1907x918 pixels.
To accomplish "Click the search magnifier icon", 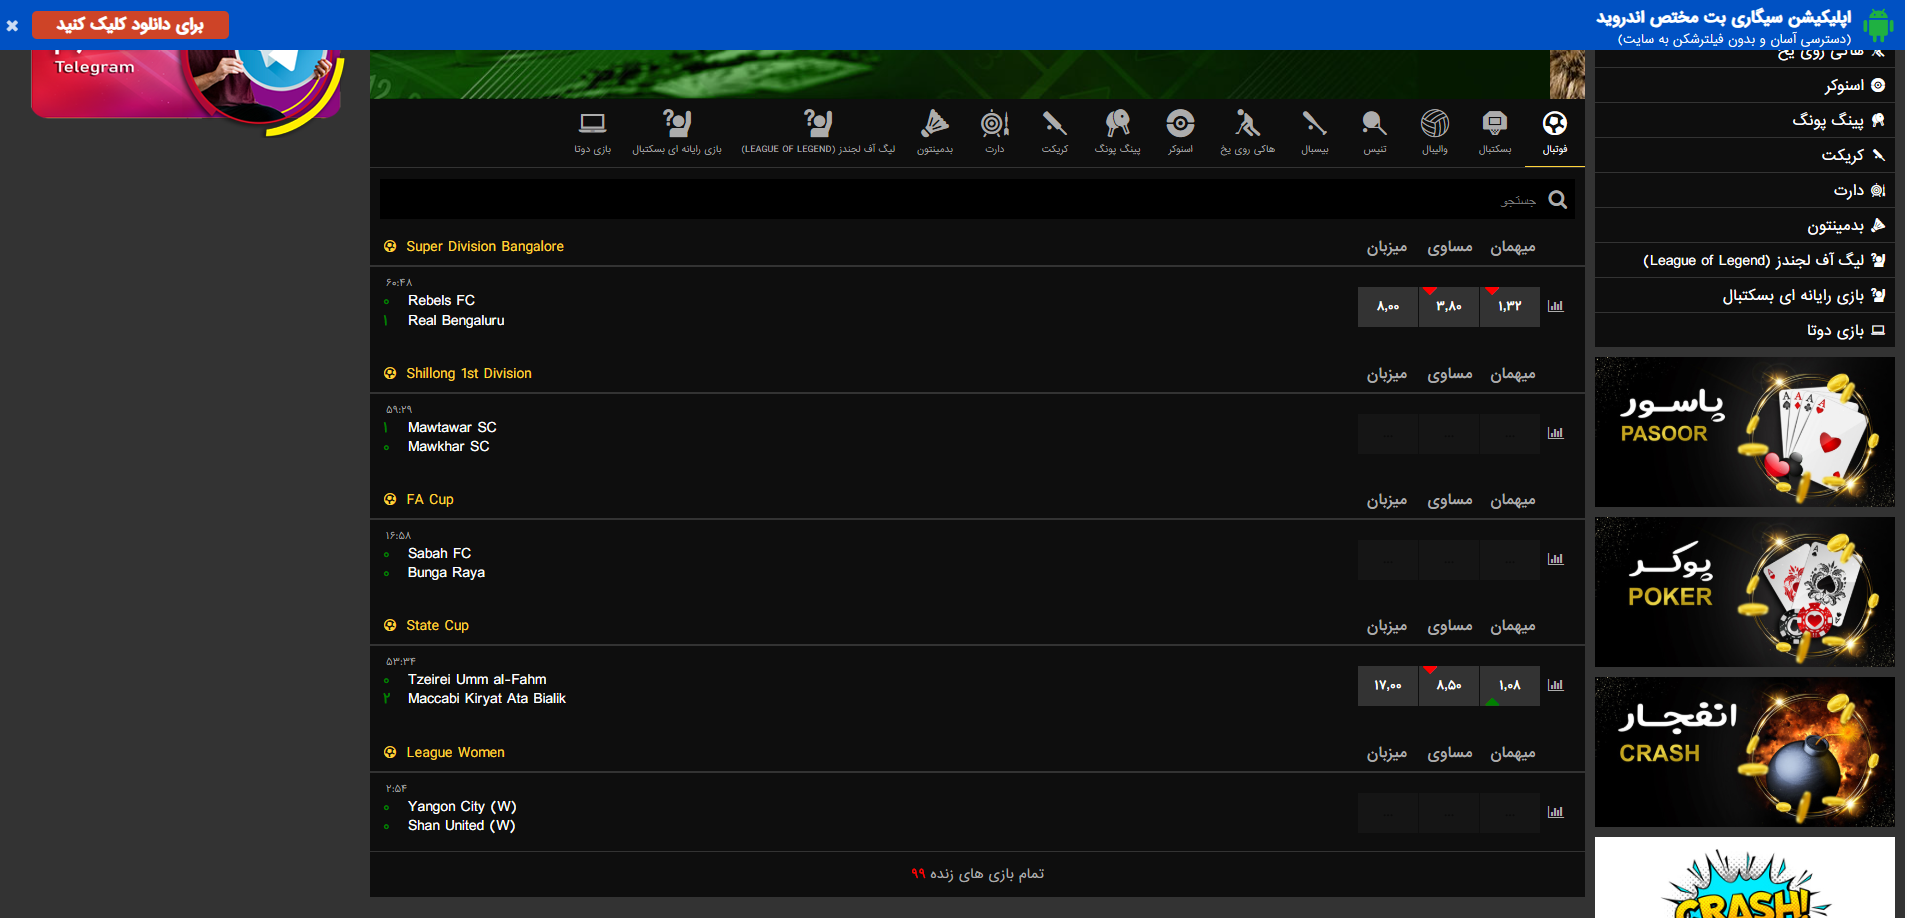I will [x=1557, y=200].
